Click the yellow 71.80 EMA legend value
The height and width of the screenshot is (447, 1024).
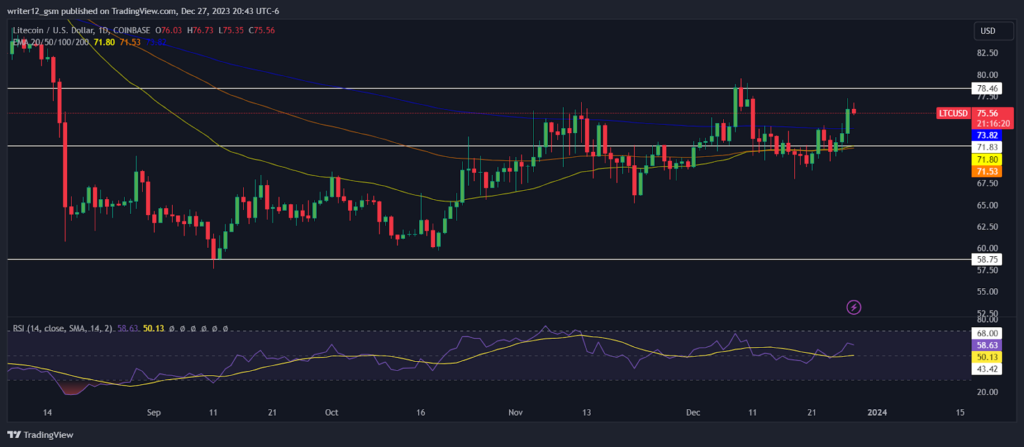click(x=104, y=42)
